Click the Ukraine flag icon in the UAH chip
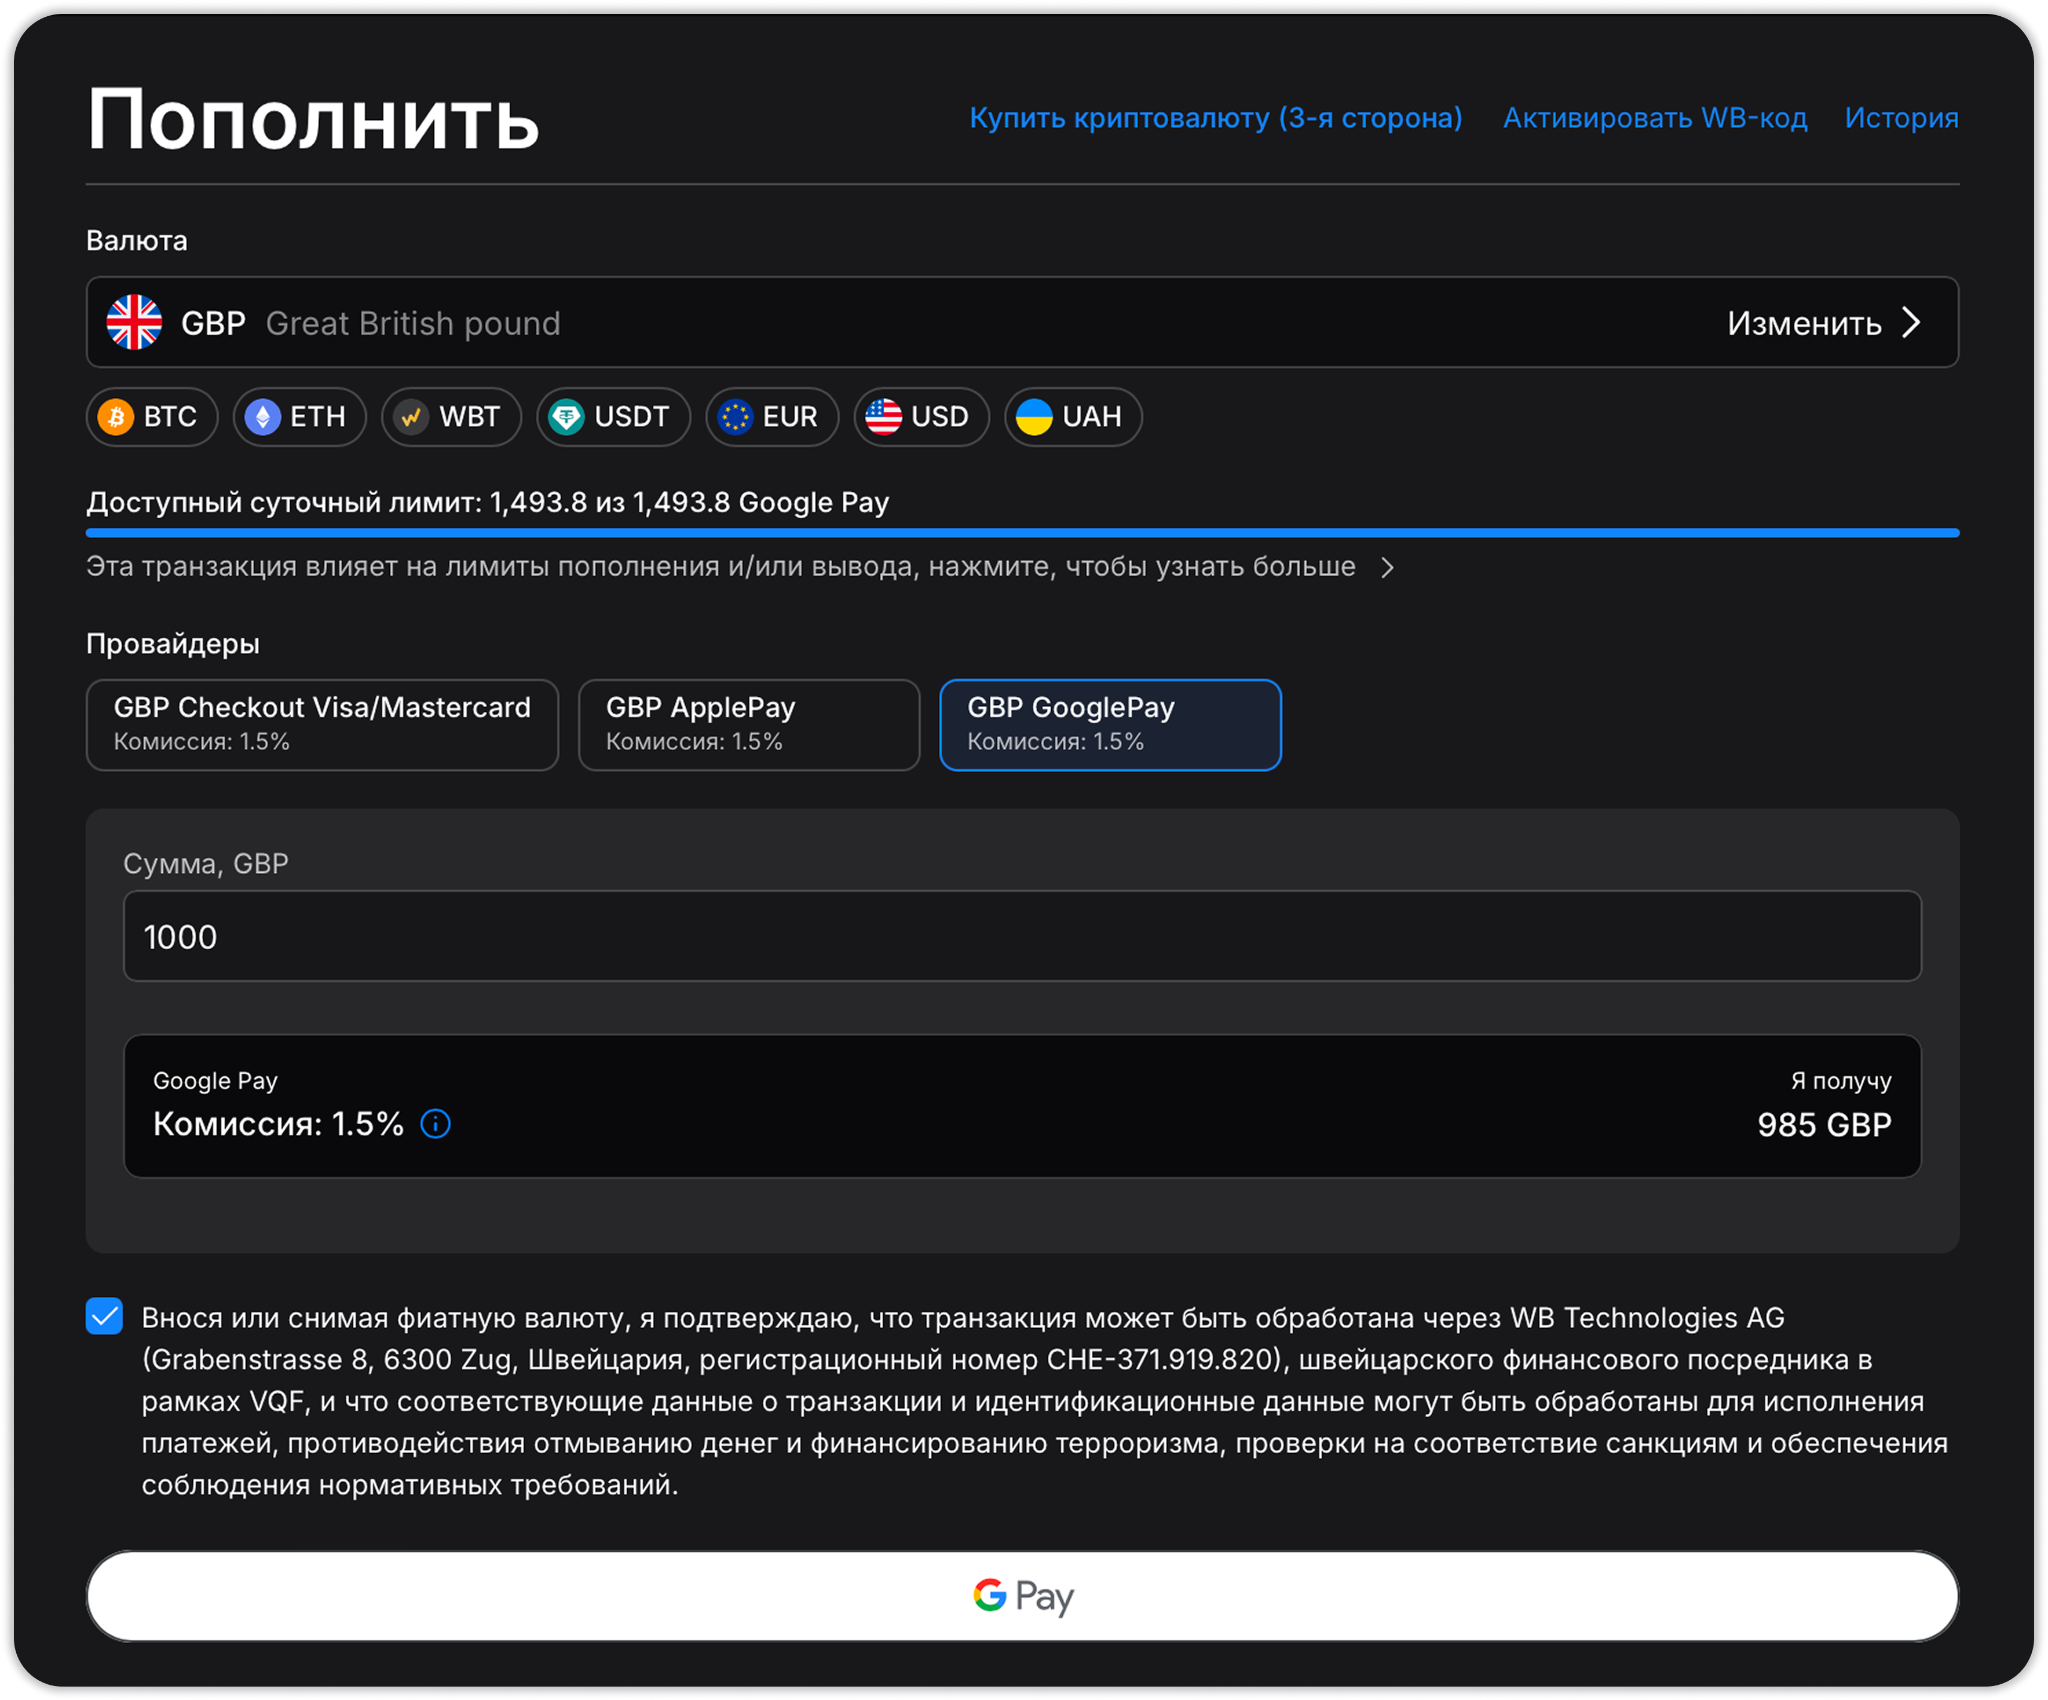 point(1034,417)
